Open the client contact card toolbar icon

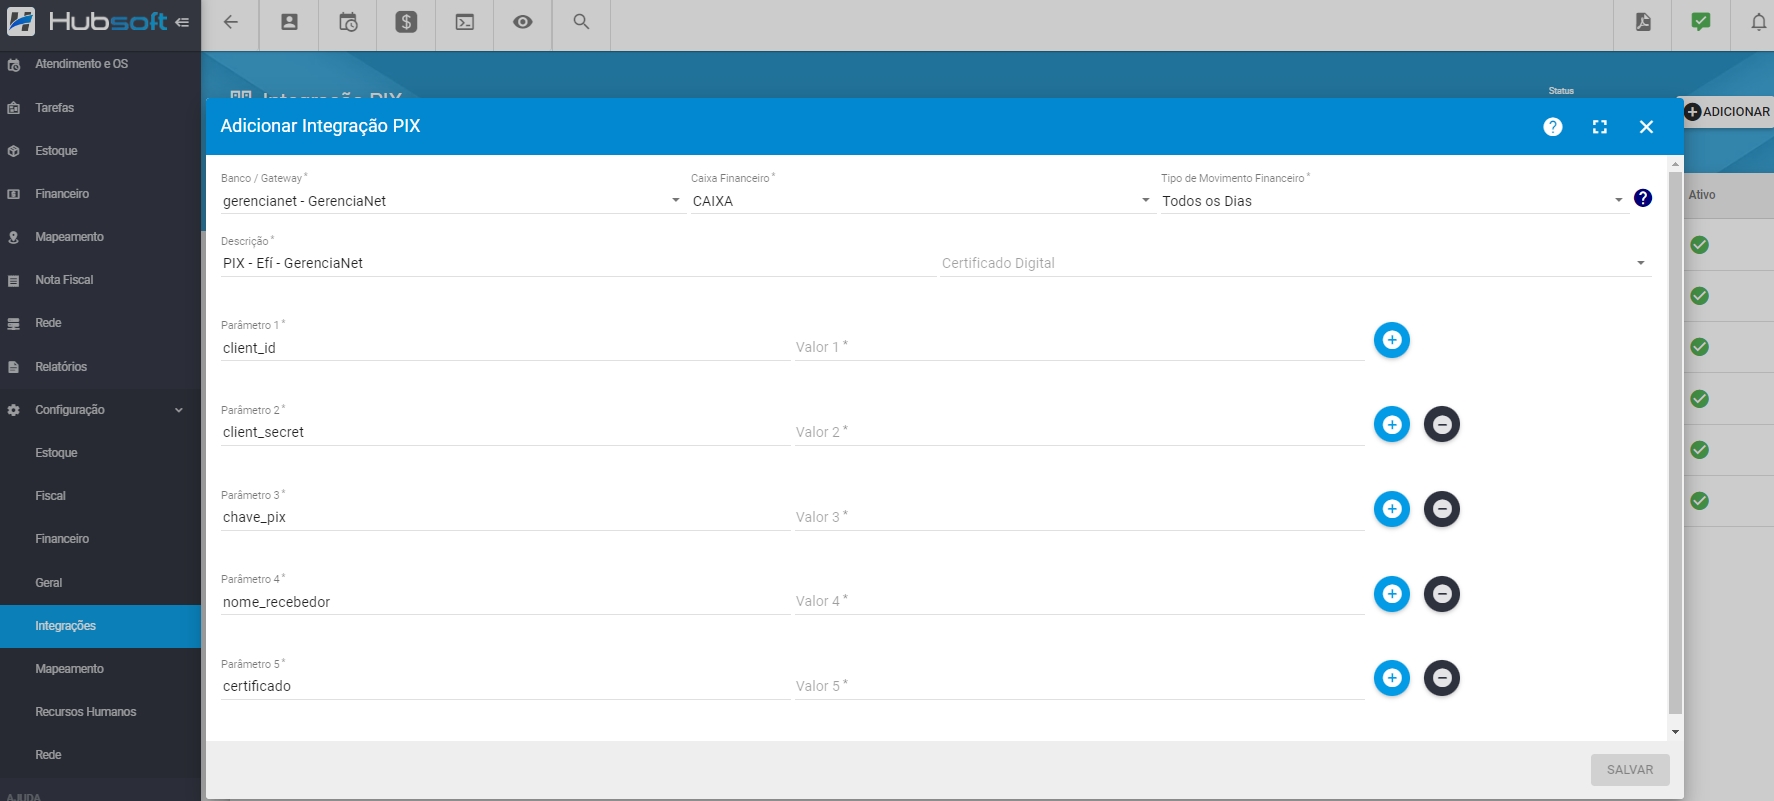coord(289,22)
